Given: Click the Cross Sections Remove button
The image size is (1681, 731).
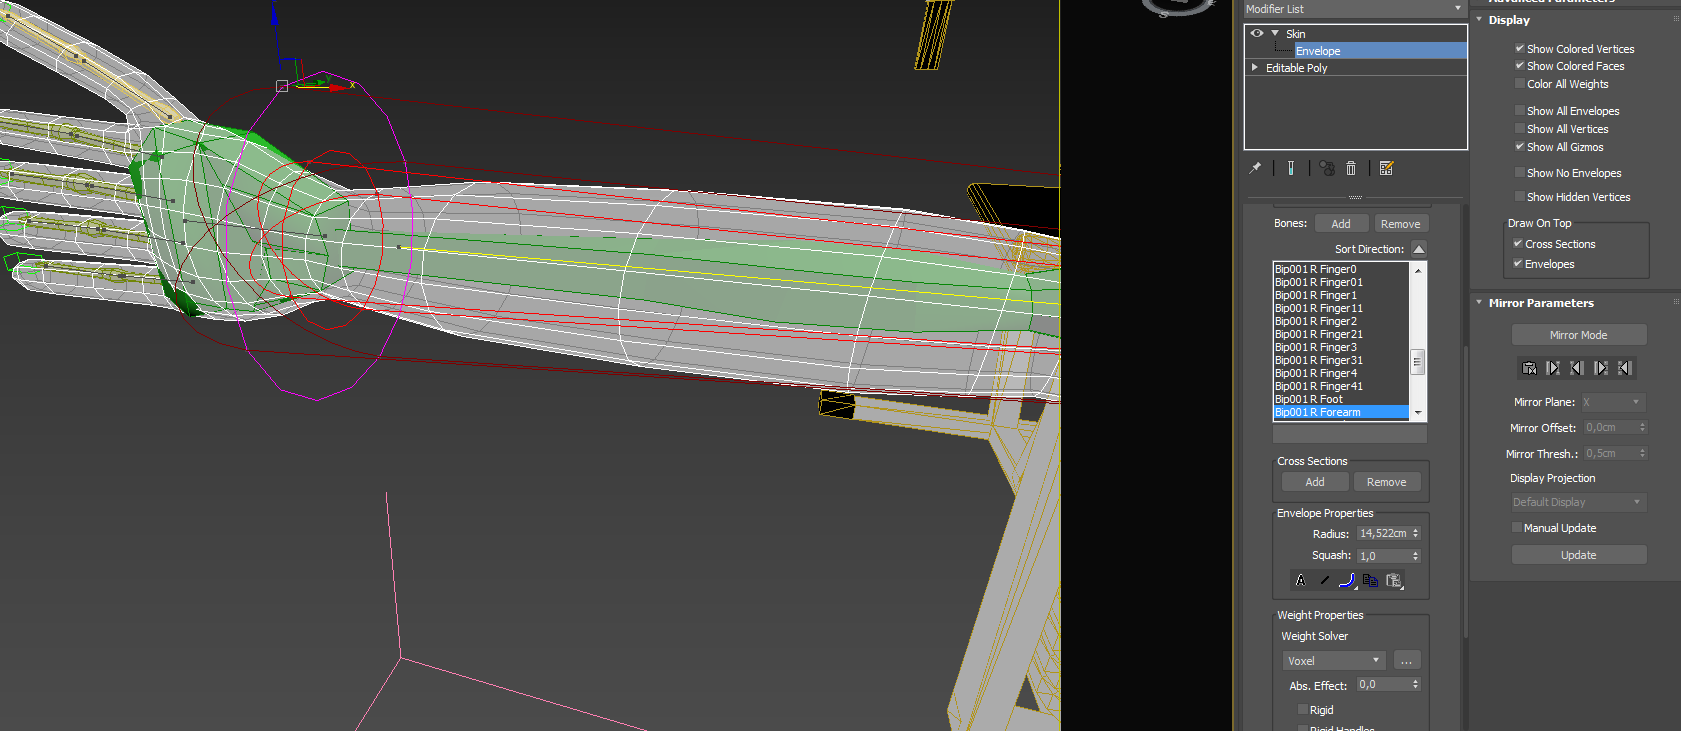Looking at the screenshot, I should coord(1387,482).
